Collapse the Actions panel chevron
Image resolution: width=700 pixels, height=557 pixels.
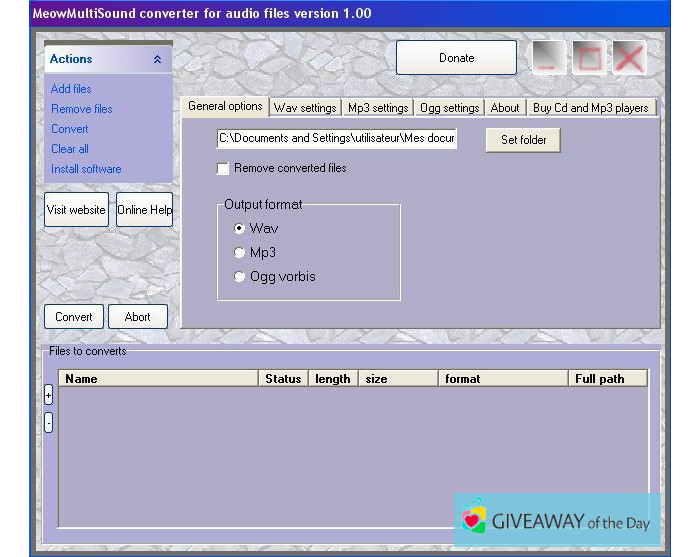point(157,60)
